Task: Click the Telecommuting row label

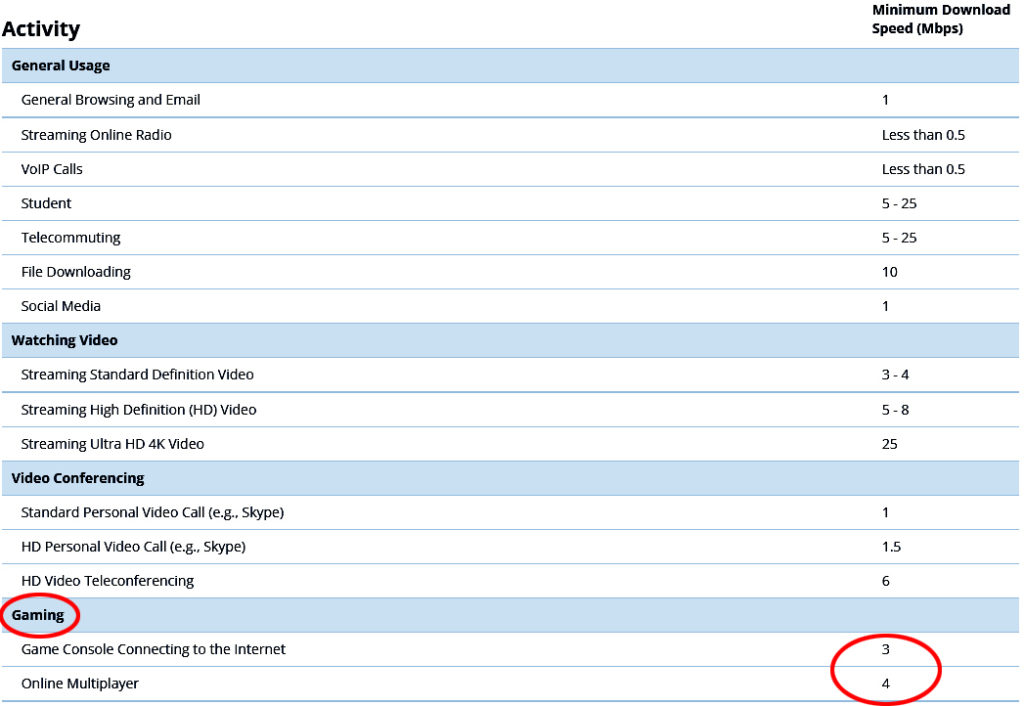Action: (x=71, y=238)
